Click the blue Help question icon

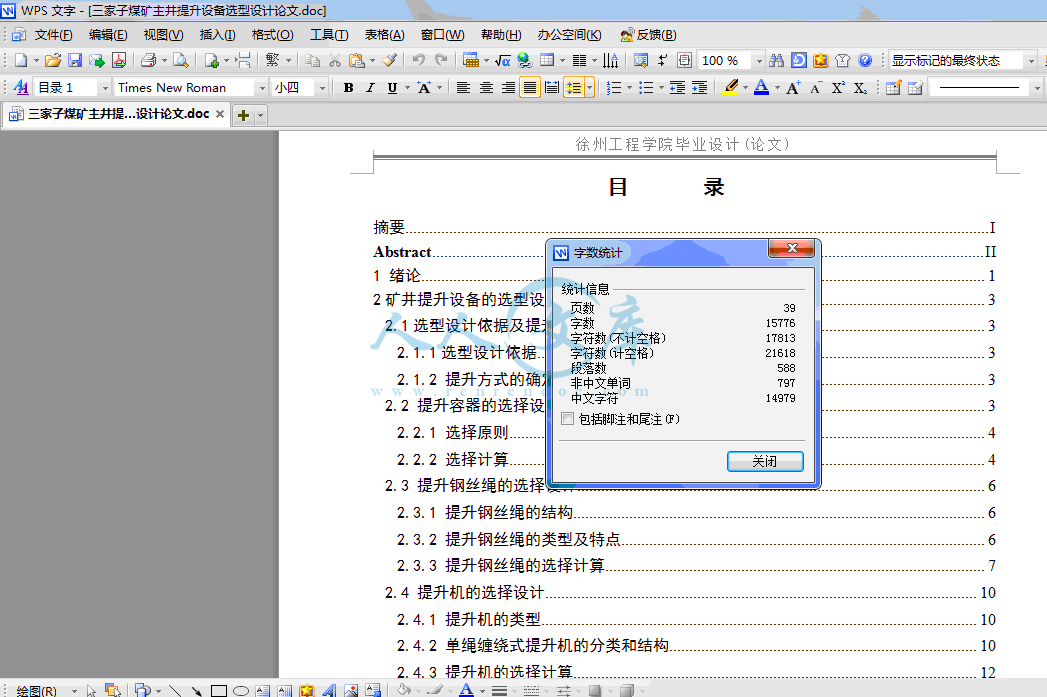[865, 61]
